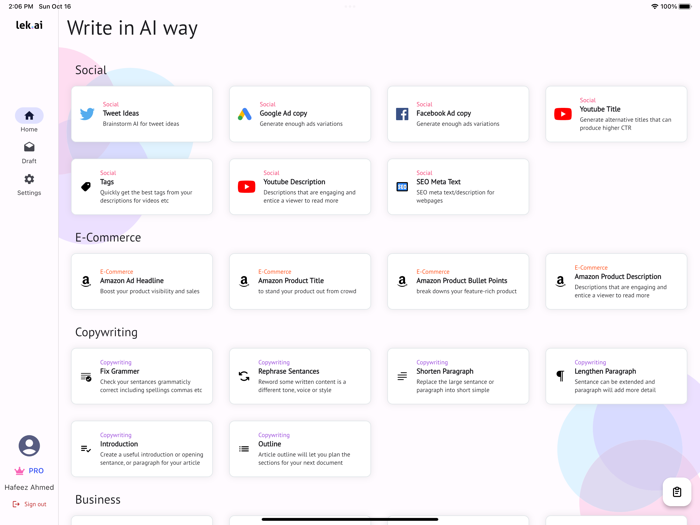Click the Social section heading
This screenshot has height=525, width=700.
pos(91,70)
